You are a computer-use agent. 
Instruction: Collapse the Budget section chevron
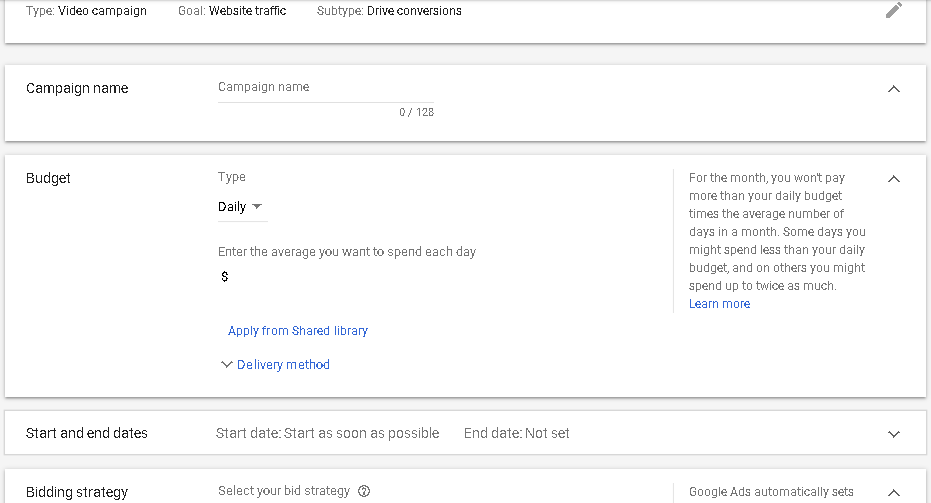click(894, 179)
